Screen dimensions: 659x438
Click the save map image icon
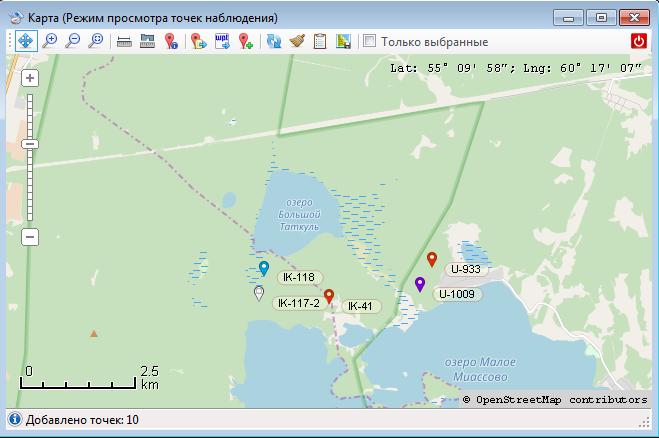(x=343, y=41)
